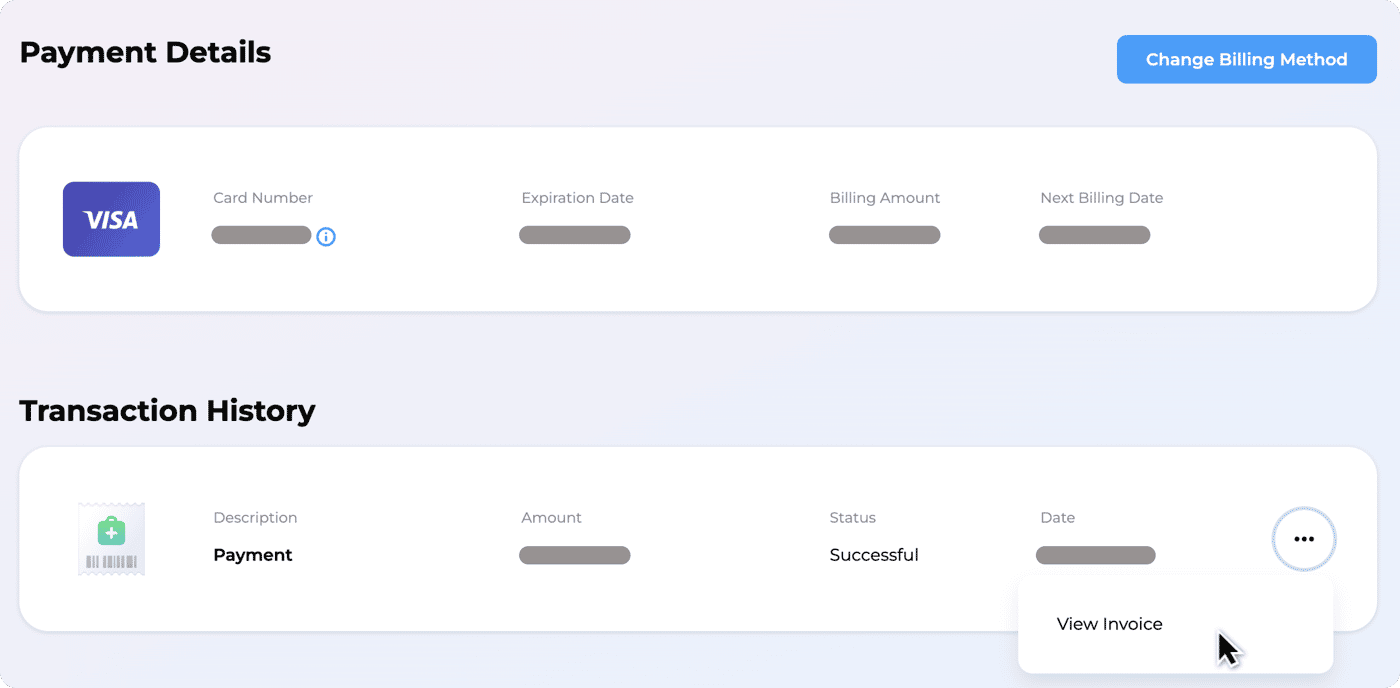Click the Next Billing Date label
Viewport: 1400px width, 688px height.
tap(1101, 198)
